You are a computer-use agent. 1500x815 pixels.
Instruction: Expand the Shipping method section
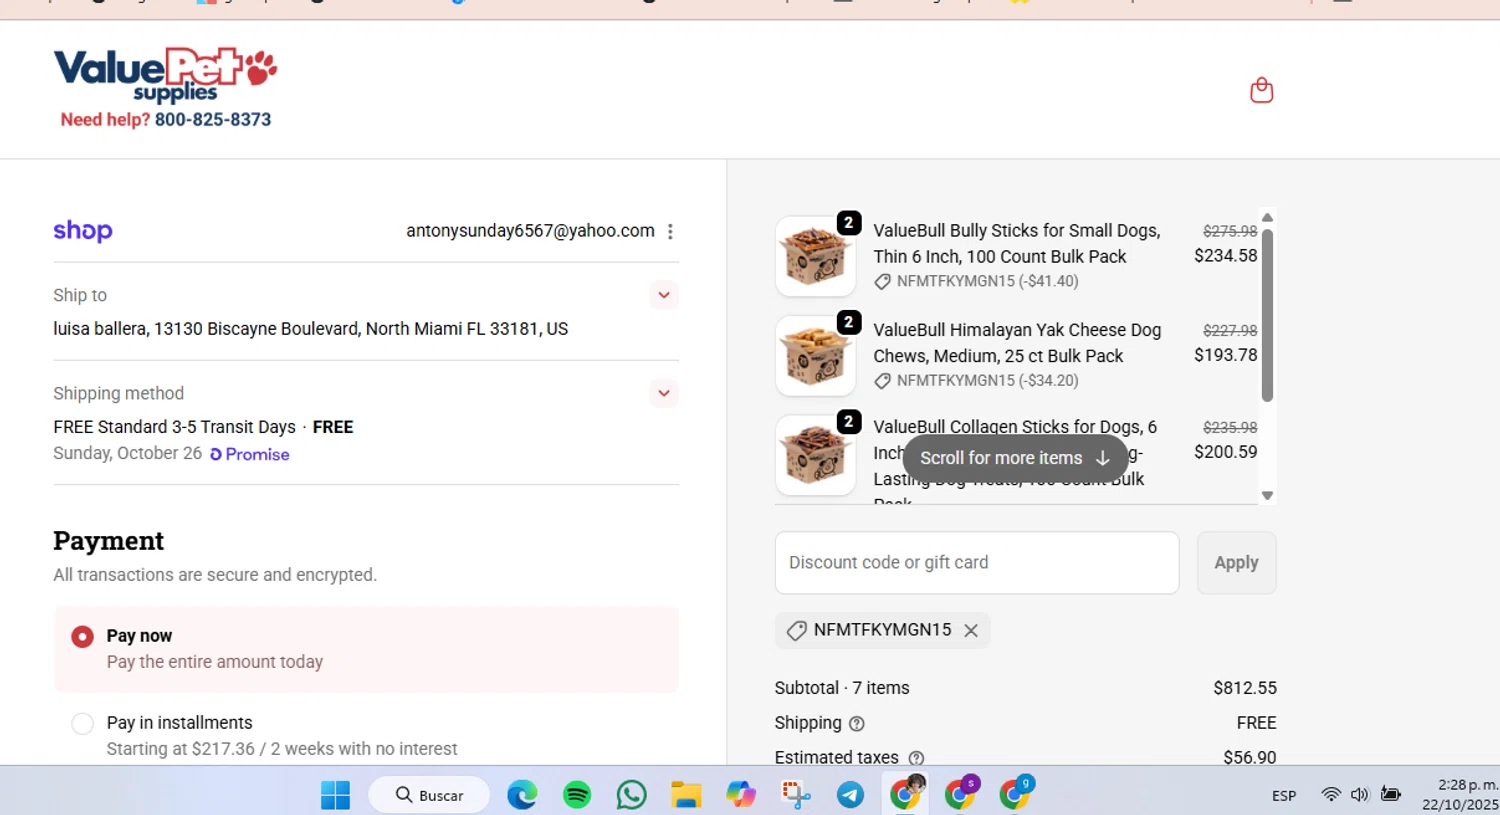coord(664,393)
